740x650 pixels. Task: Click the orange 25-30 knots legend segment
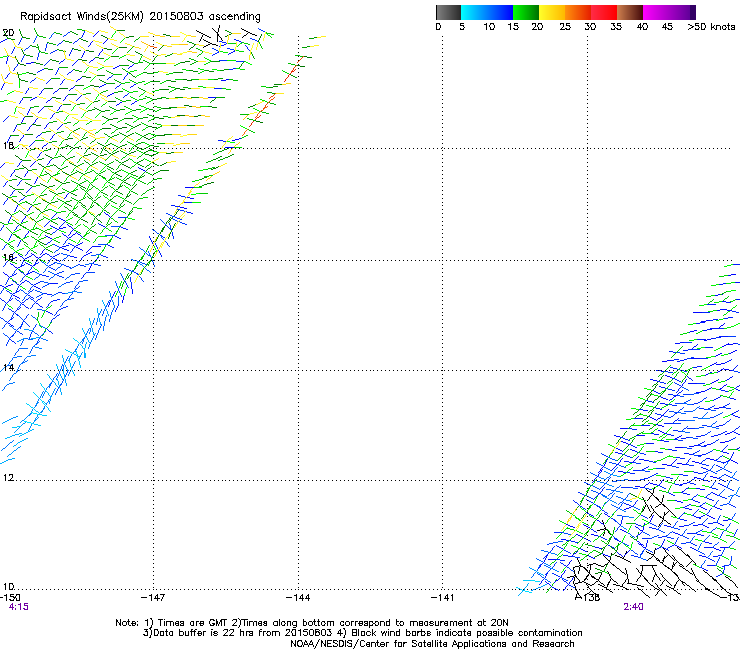[x=578, y=12]
